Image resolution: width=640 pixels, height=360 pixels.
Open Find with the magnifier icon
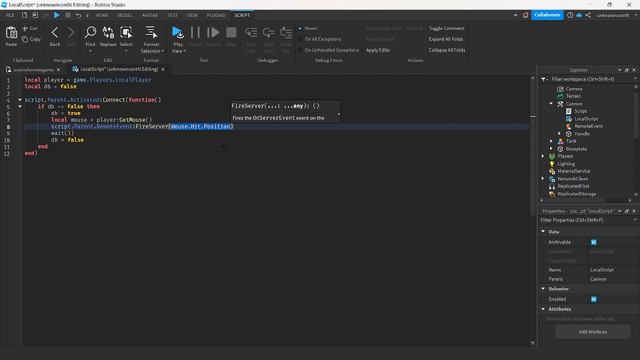90,33
